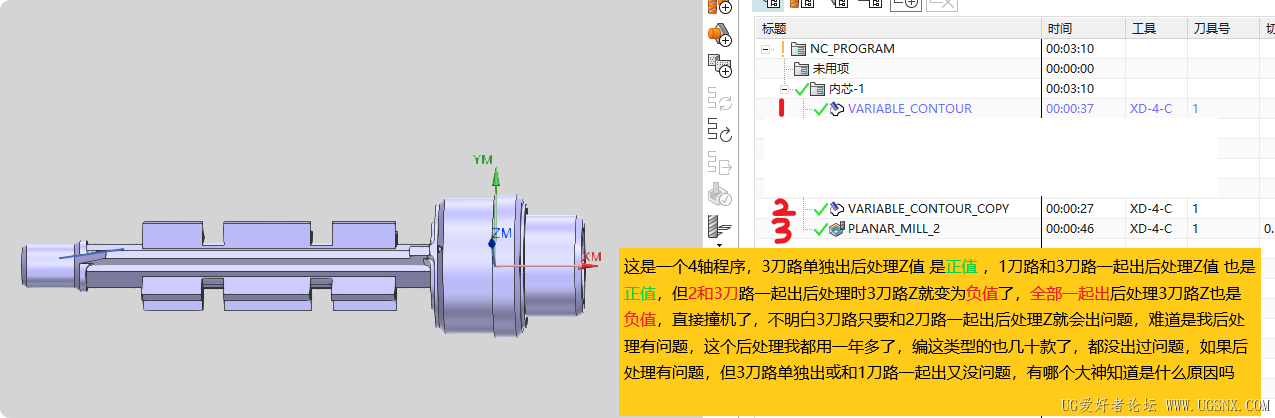
Task: Select the milling cutter icon at toolbar bottom
Action: pyautogui.click(x=719, y=227)
